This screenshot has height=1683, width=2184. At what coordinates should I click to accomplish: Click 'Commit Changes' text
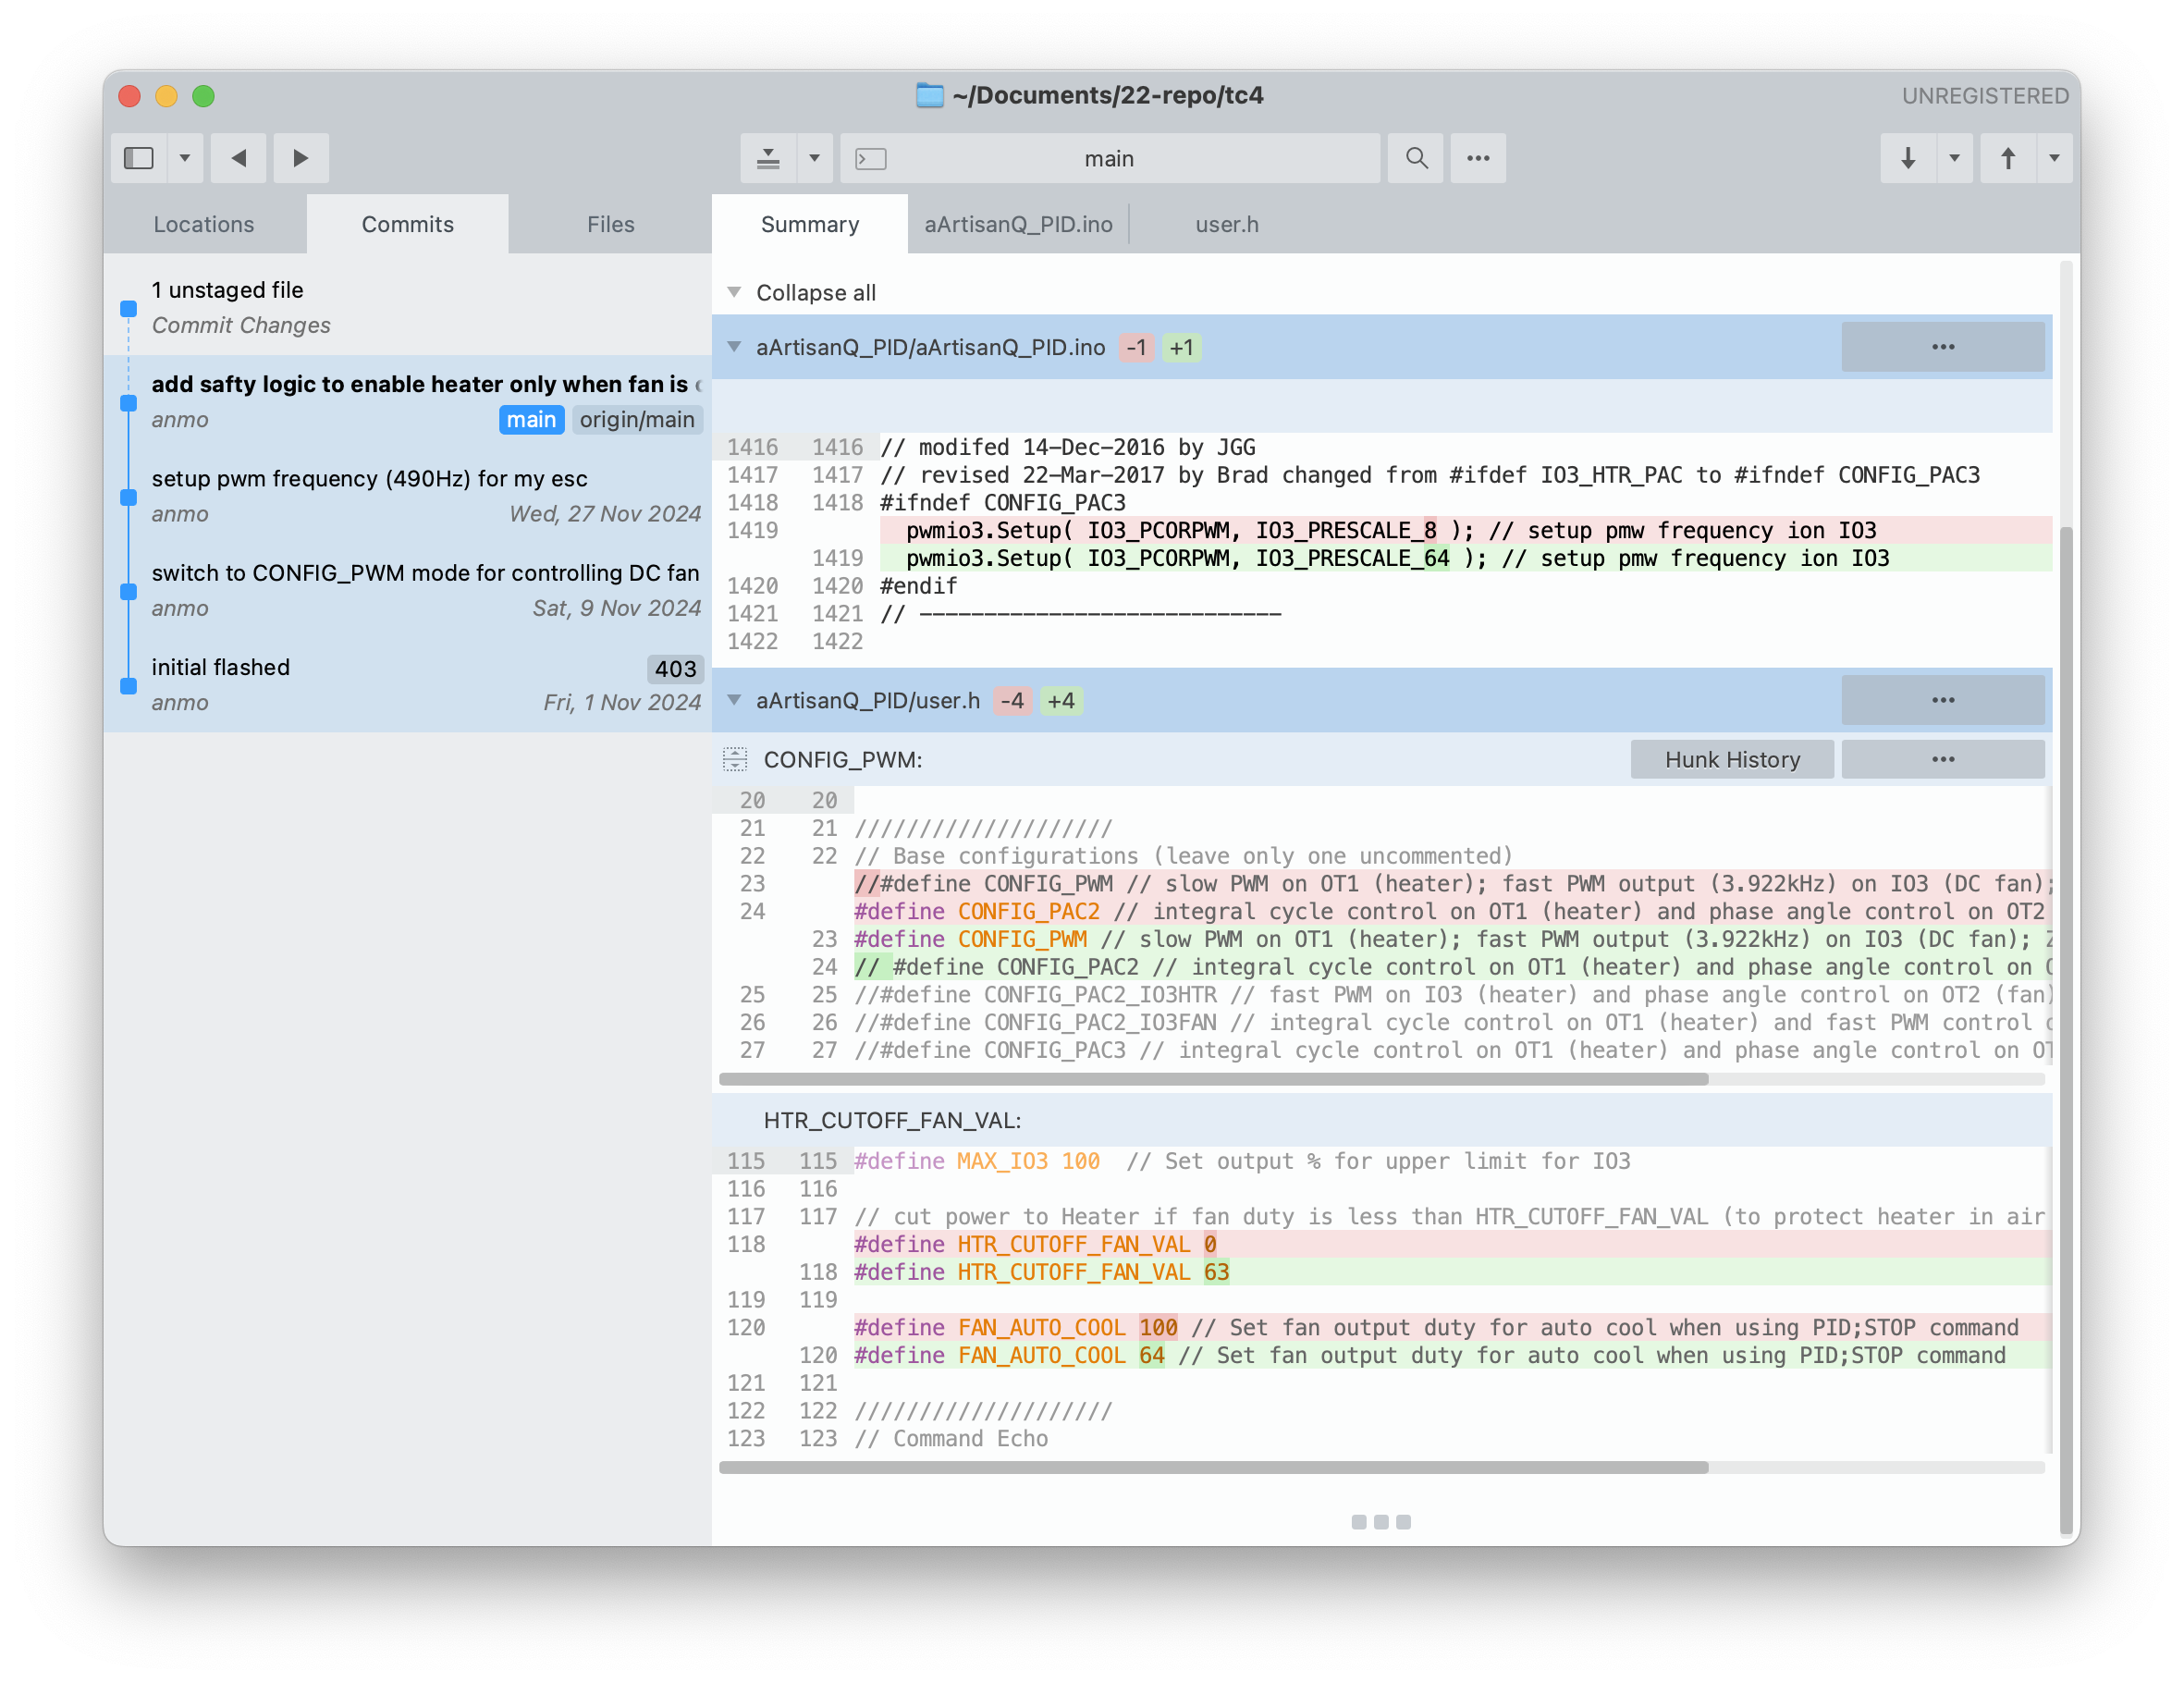click(x=241, y=325)
